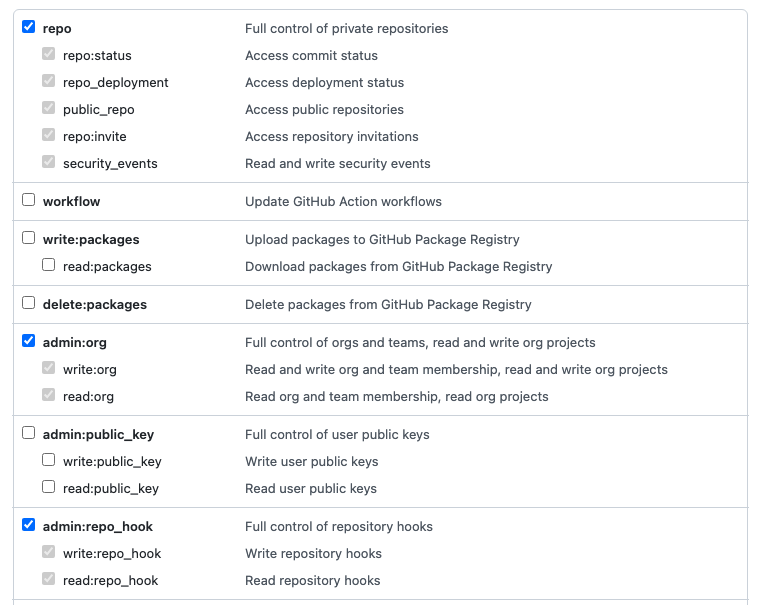
Task: Click the write:repo_hook checkbox
Action: point(49,552)
